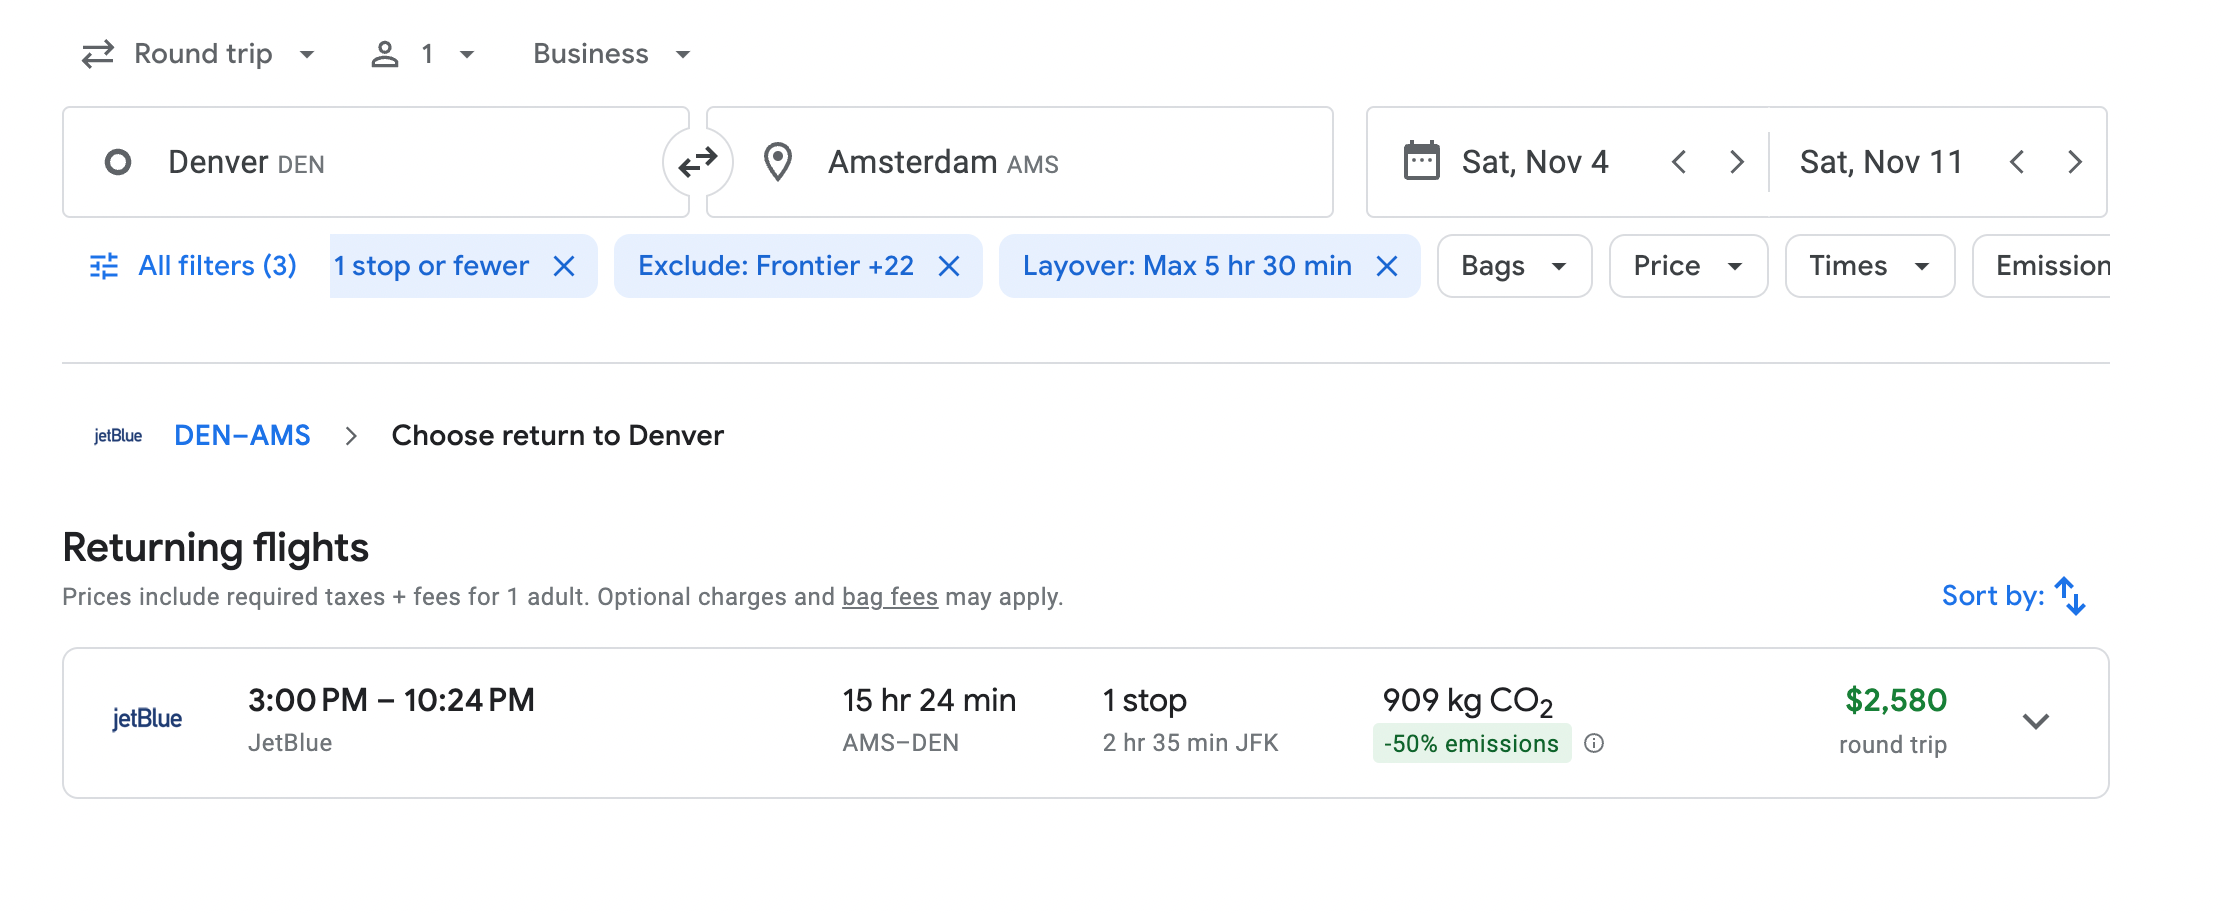Advance departure date to next day
2222x914 pixels.
coord(1737,162)
